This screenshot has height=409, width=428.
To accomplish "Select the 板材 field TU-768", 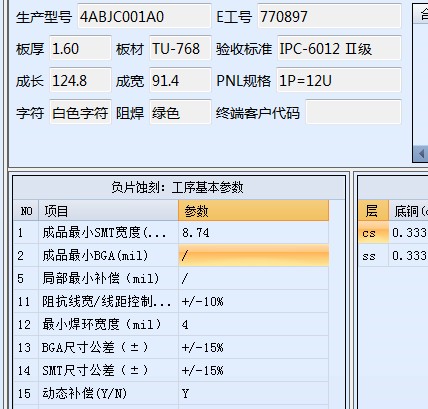I will point(180,48).
